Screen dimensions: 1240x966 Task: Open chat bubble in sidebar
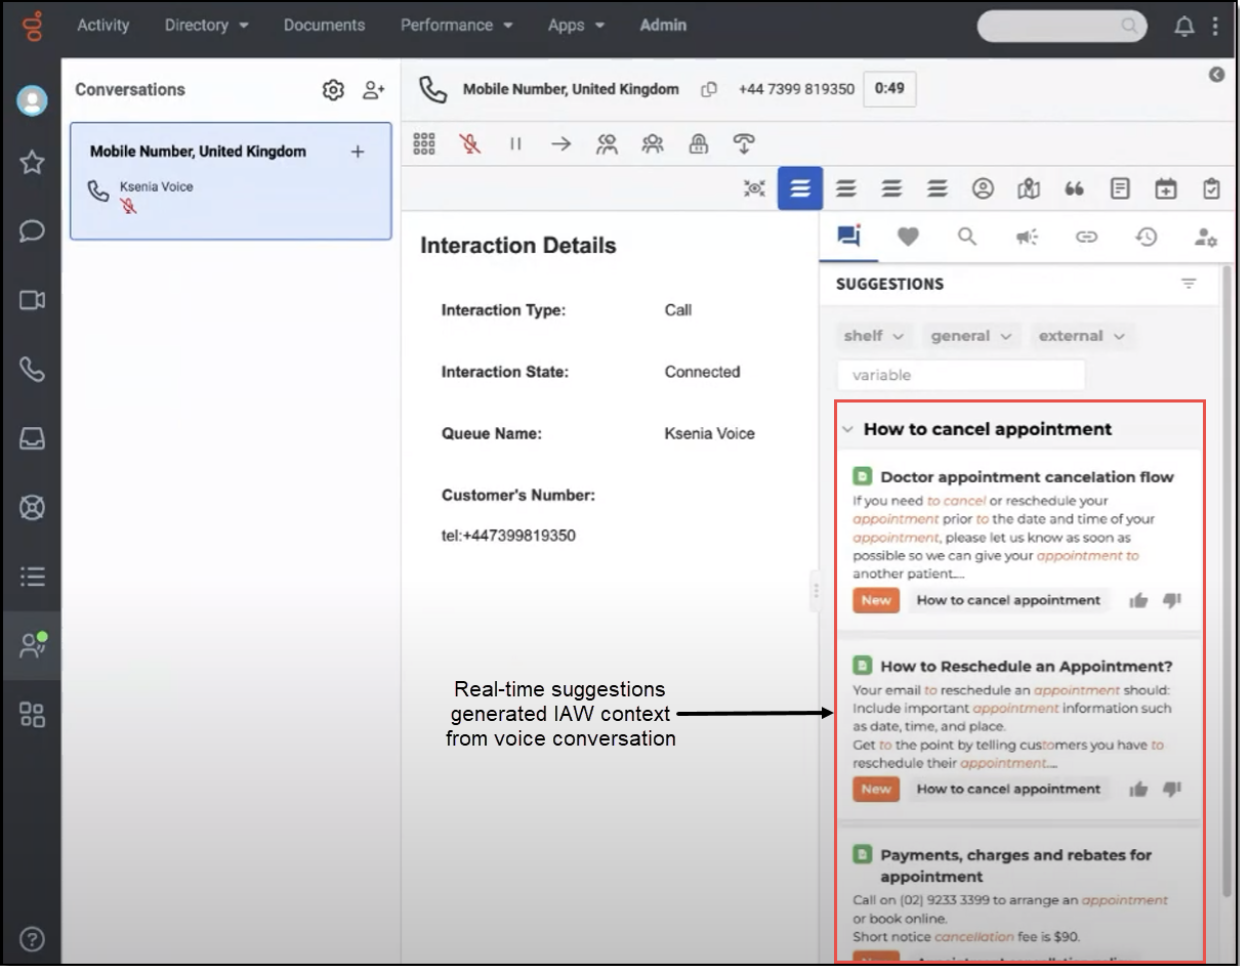tap(32, 231)
